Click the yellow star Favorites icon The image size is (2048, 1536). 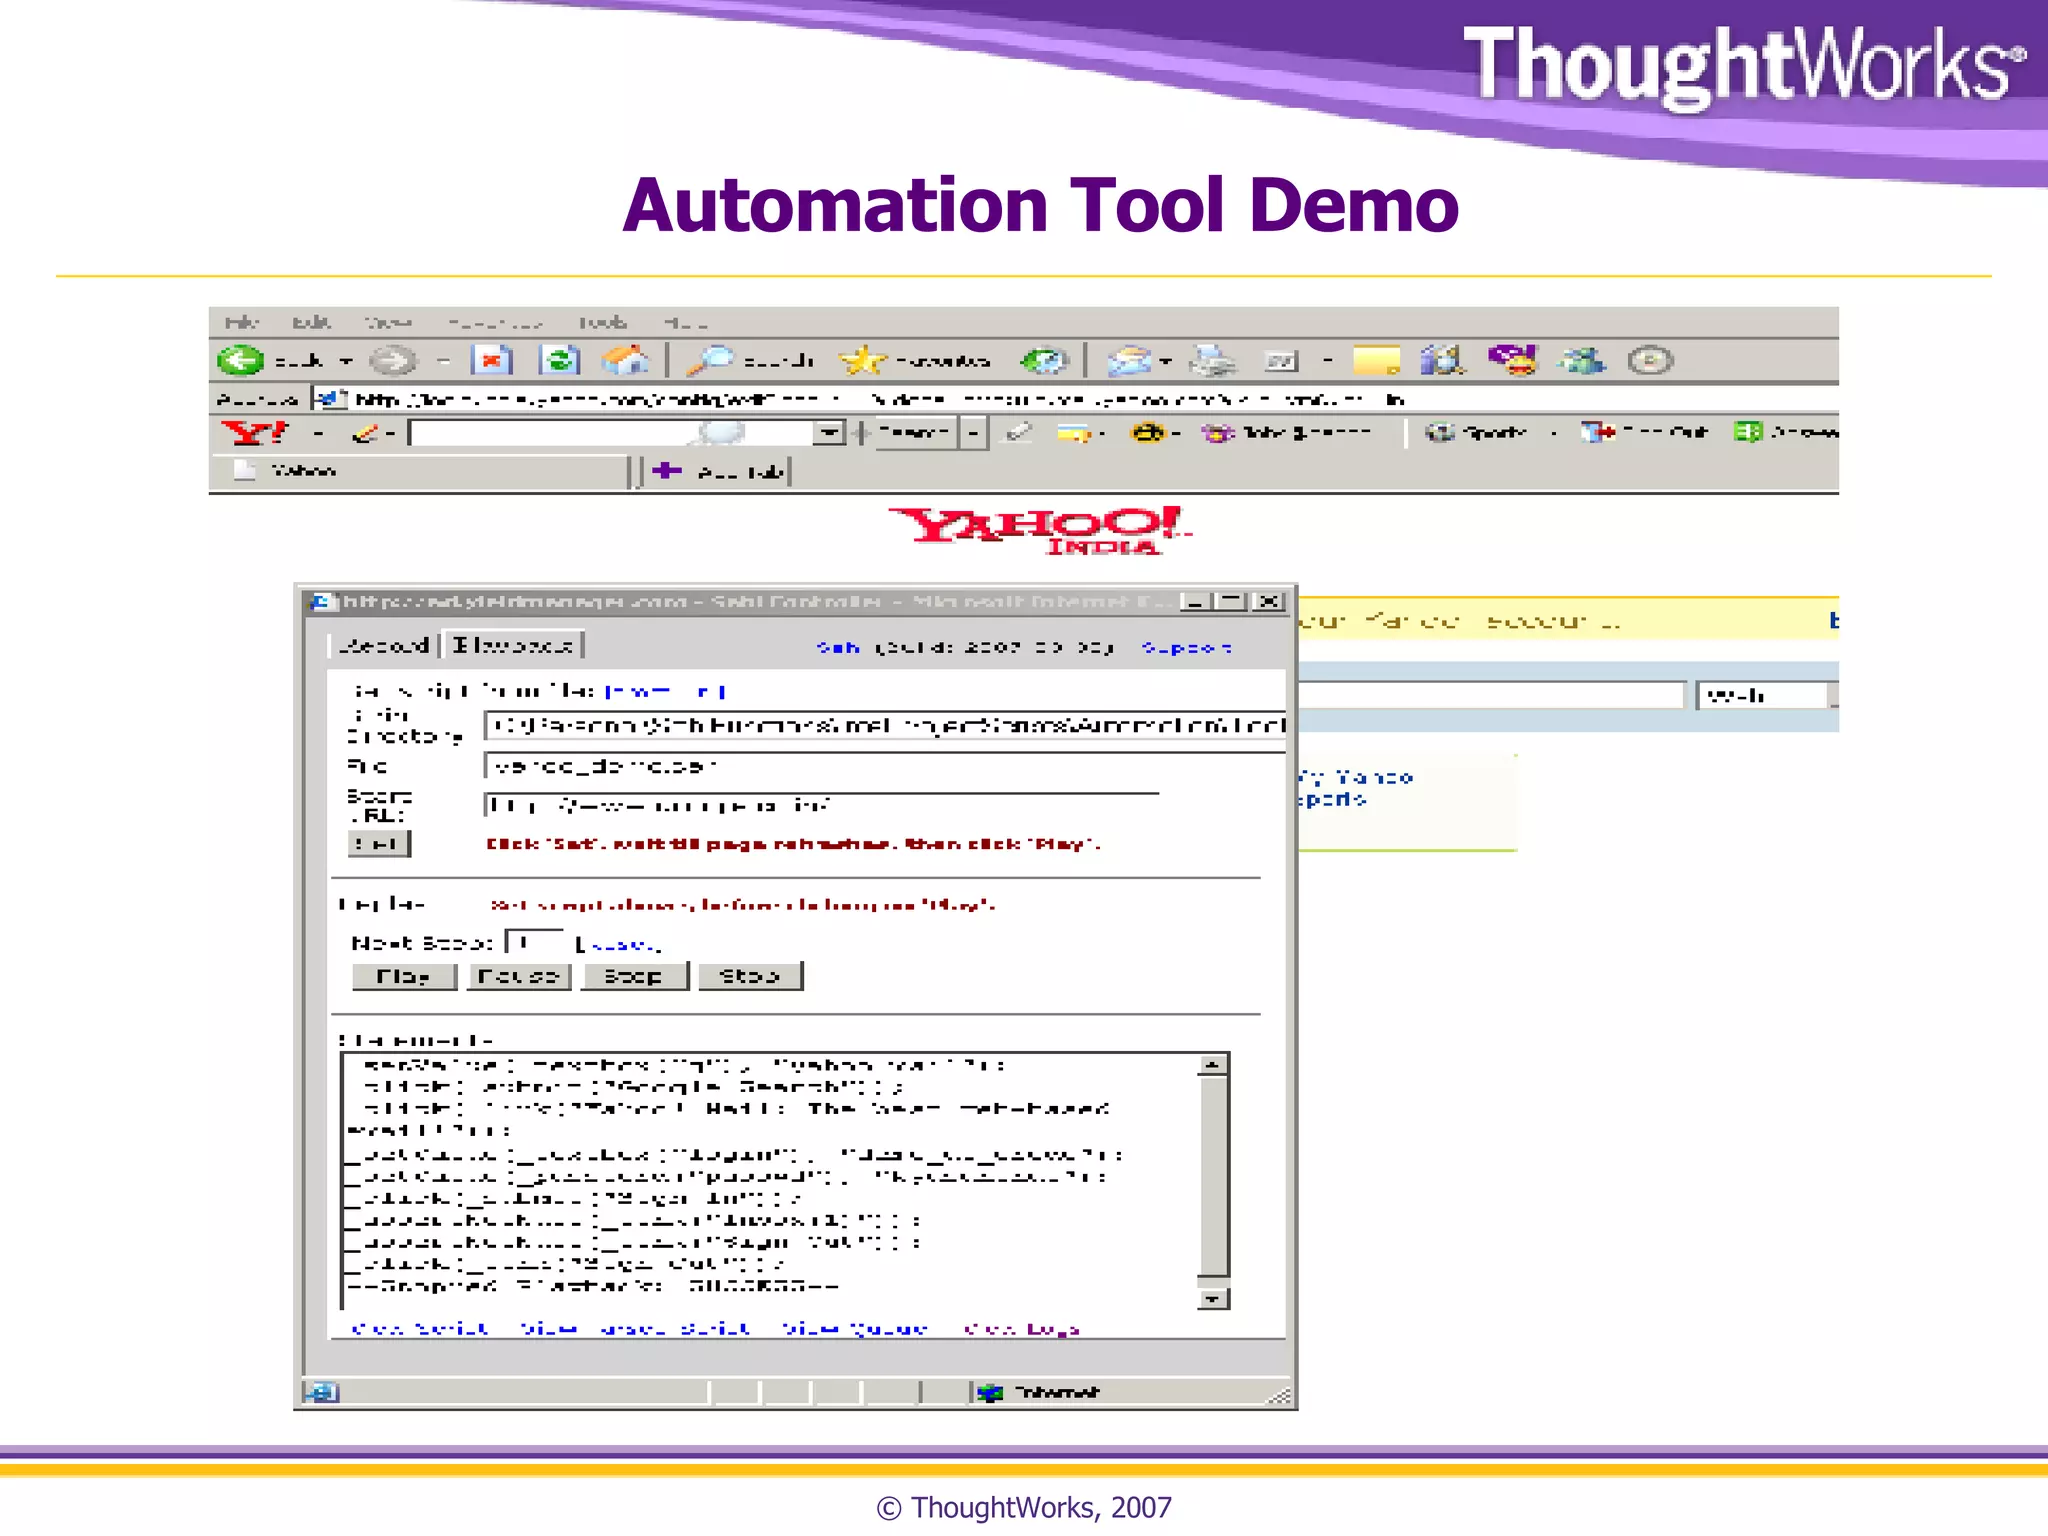[x=863, y=360]
